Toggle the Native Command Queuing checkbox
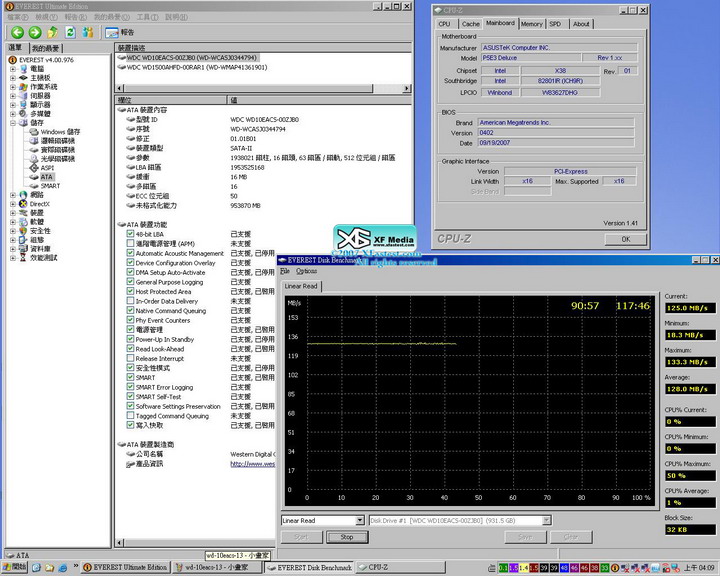The image size is (720, 576). click(130, 311)
